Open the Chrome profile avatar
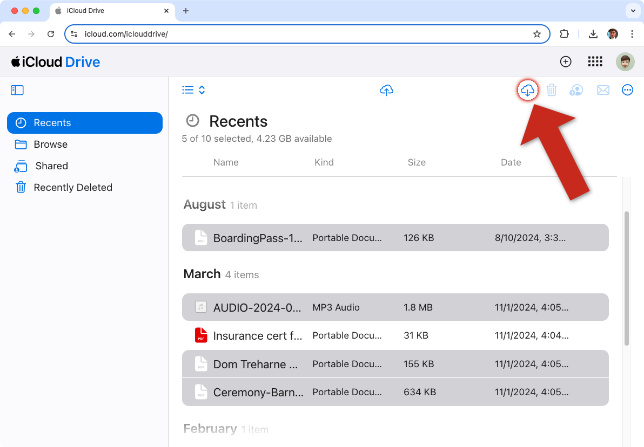644x447 pixels. click(x=612, y=34)
